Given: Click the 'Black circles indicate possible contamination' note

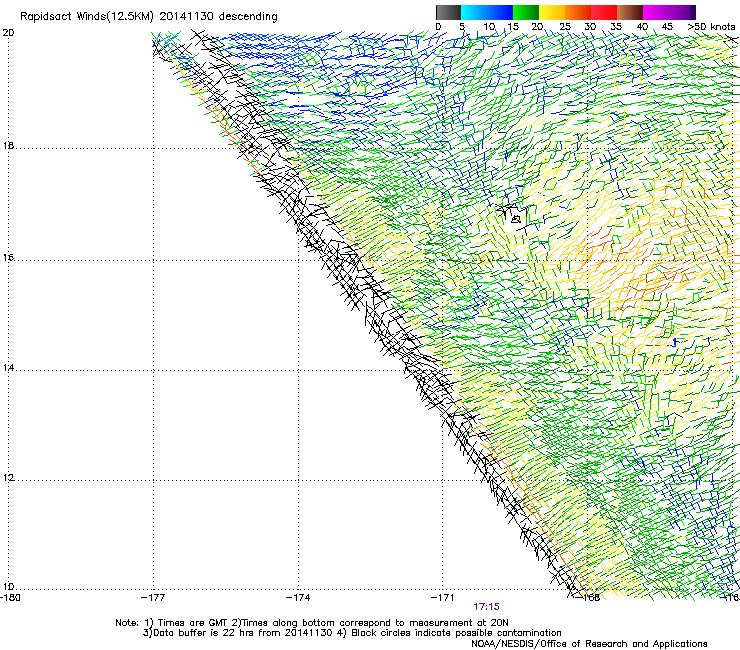Looking at the screenshot, I should (x=456, y=633).
